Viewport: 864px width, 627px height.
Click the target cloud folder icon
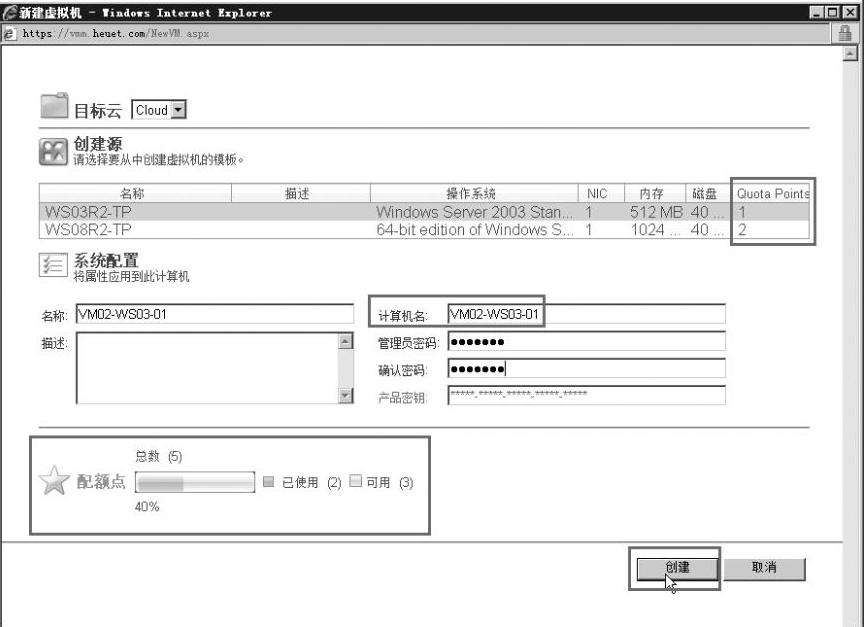coord(54,108)
